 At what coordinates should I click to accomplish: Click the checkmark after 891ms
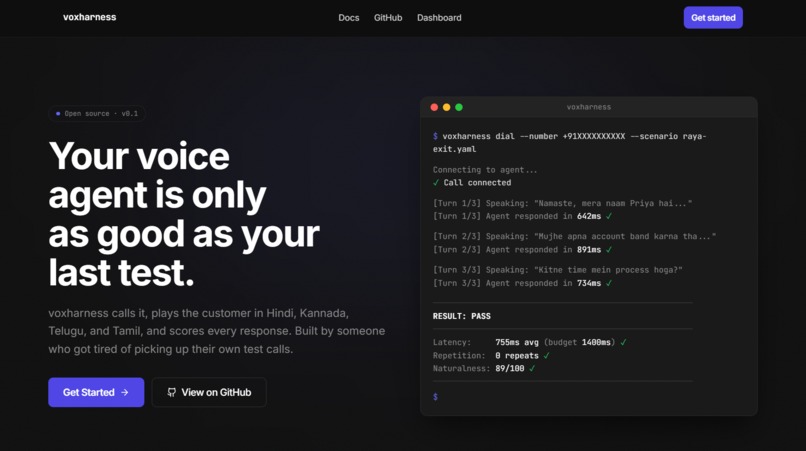pyautogui.click(x=609, y=249)
